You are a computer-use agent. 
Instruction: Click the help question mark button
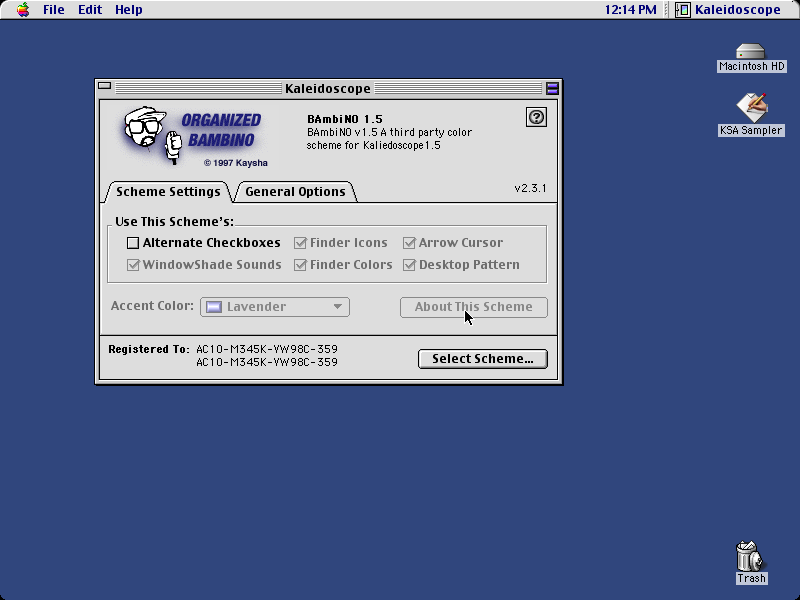click(x=536, y=117)
